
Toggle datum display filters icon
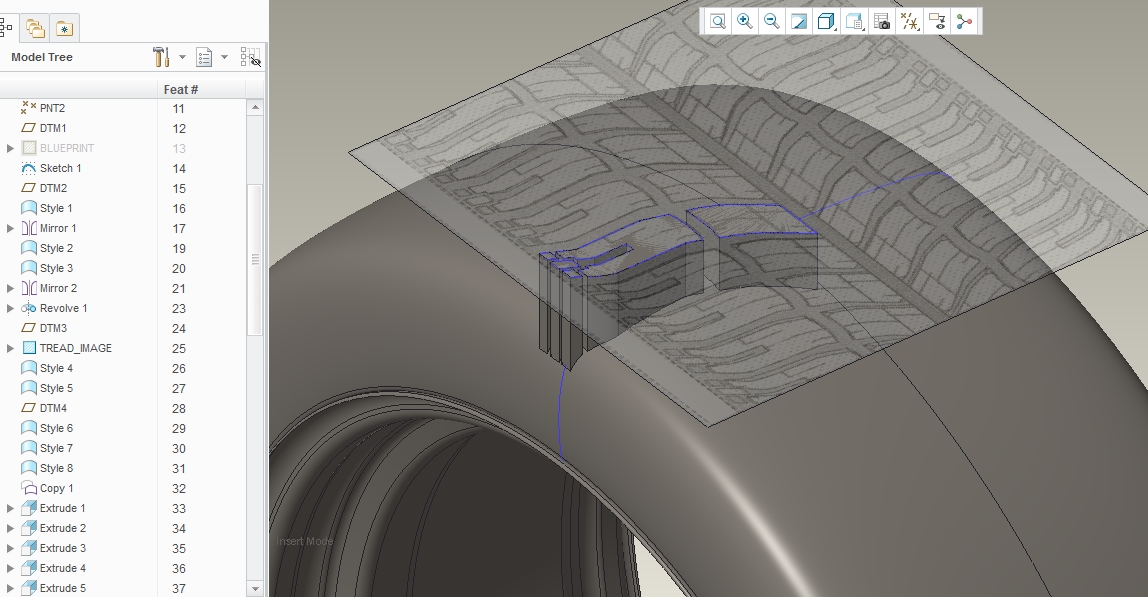[909, 21]
